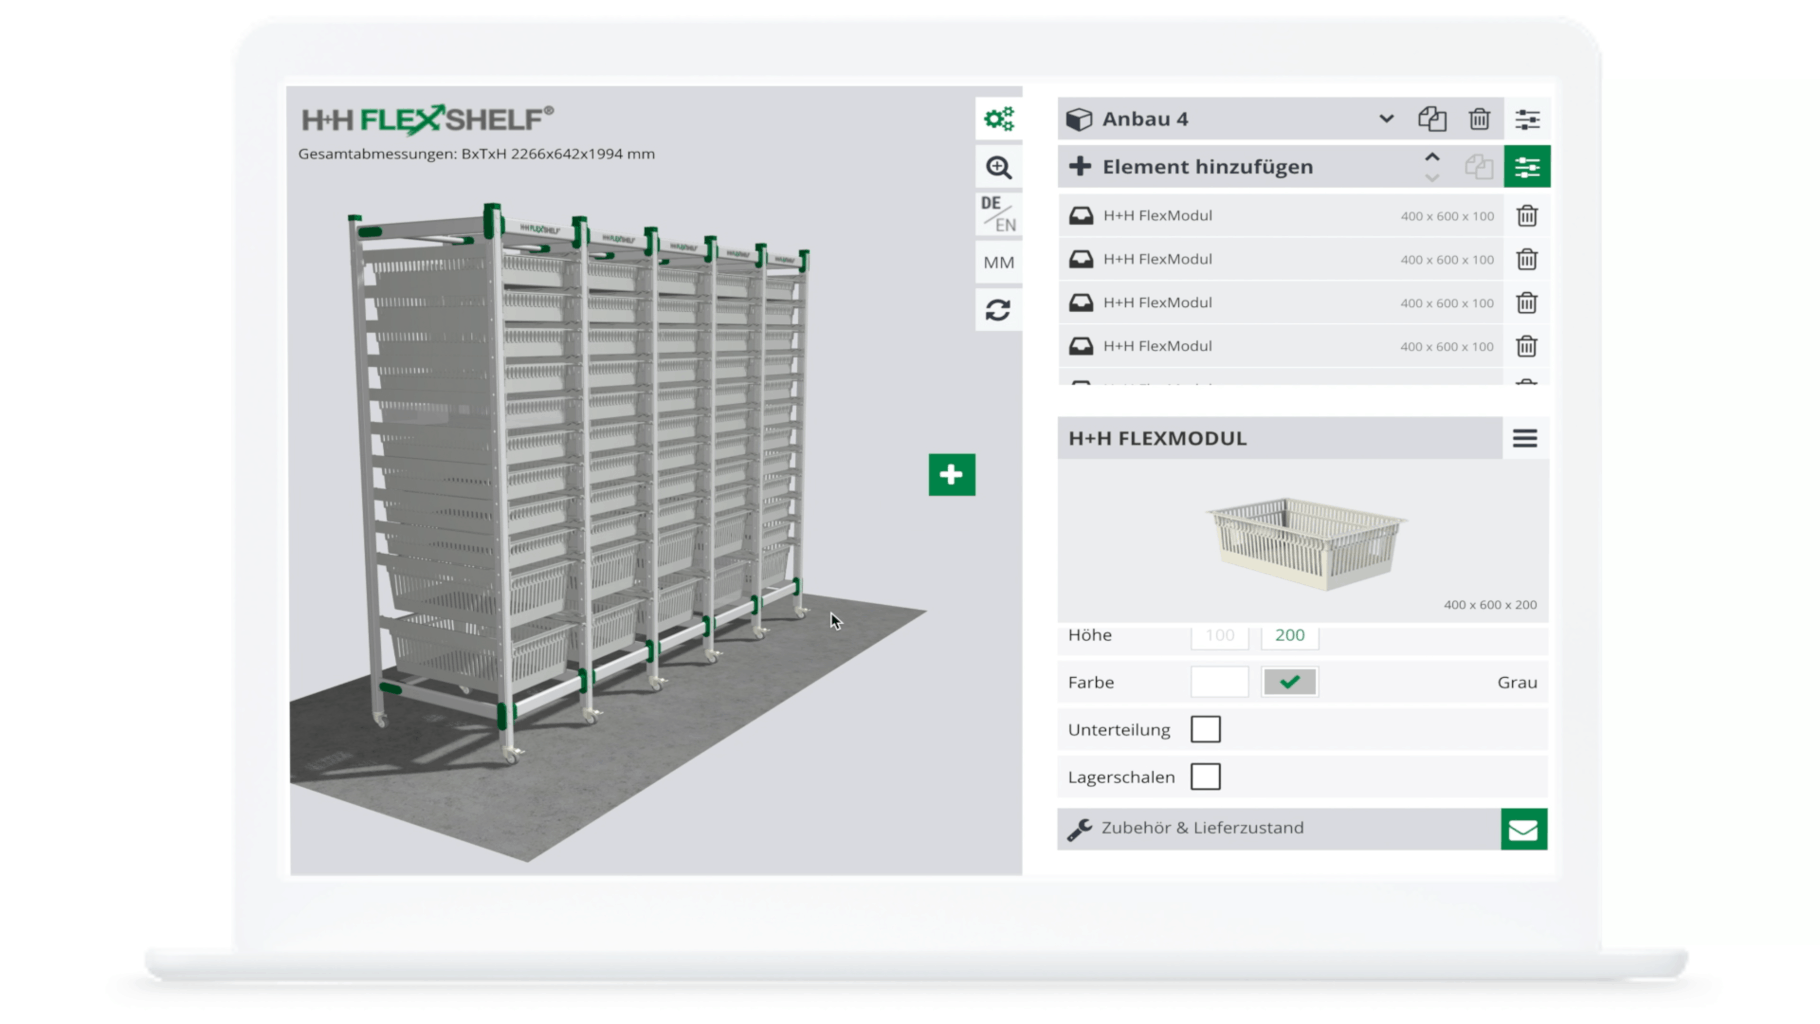1820x1024 pixels.
Task: Switch language with DE/EN button
Action: point(998,214)
